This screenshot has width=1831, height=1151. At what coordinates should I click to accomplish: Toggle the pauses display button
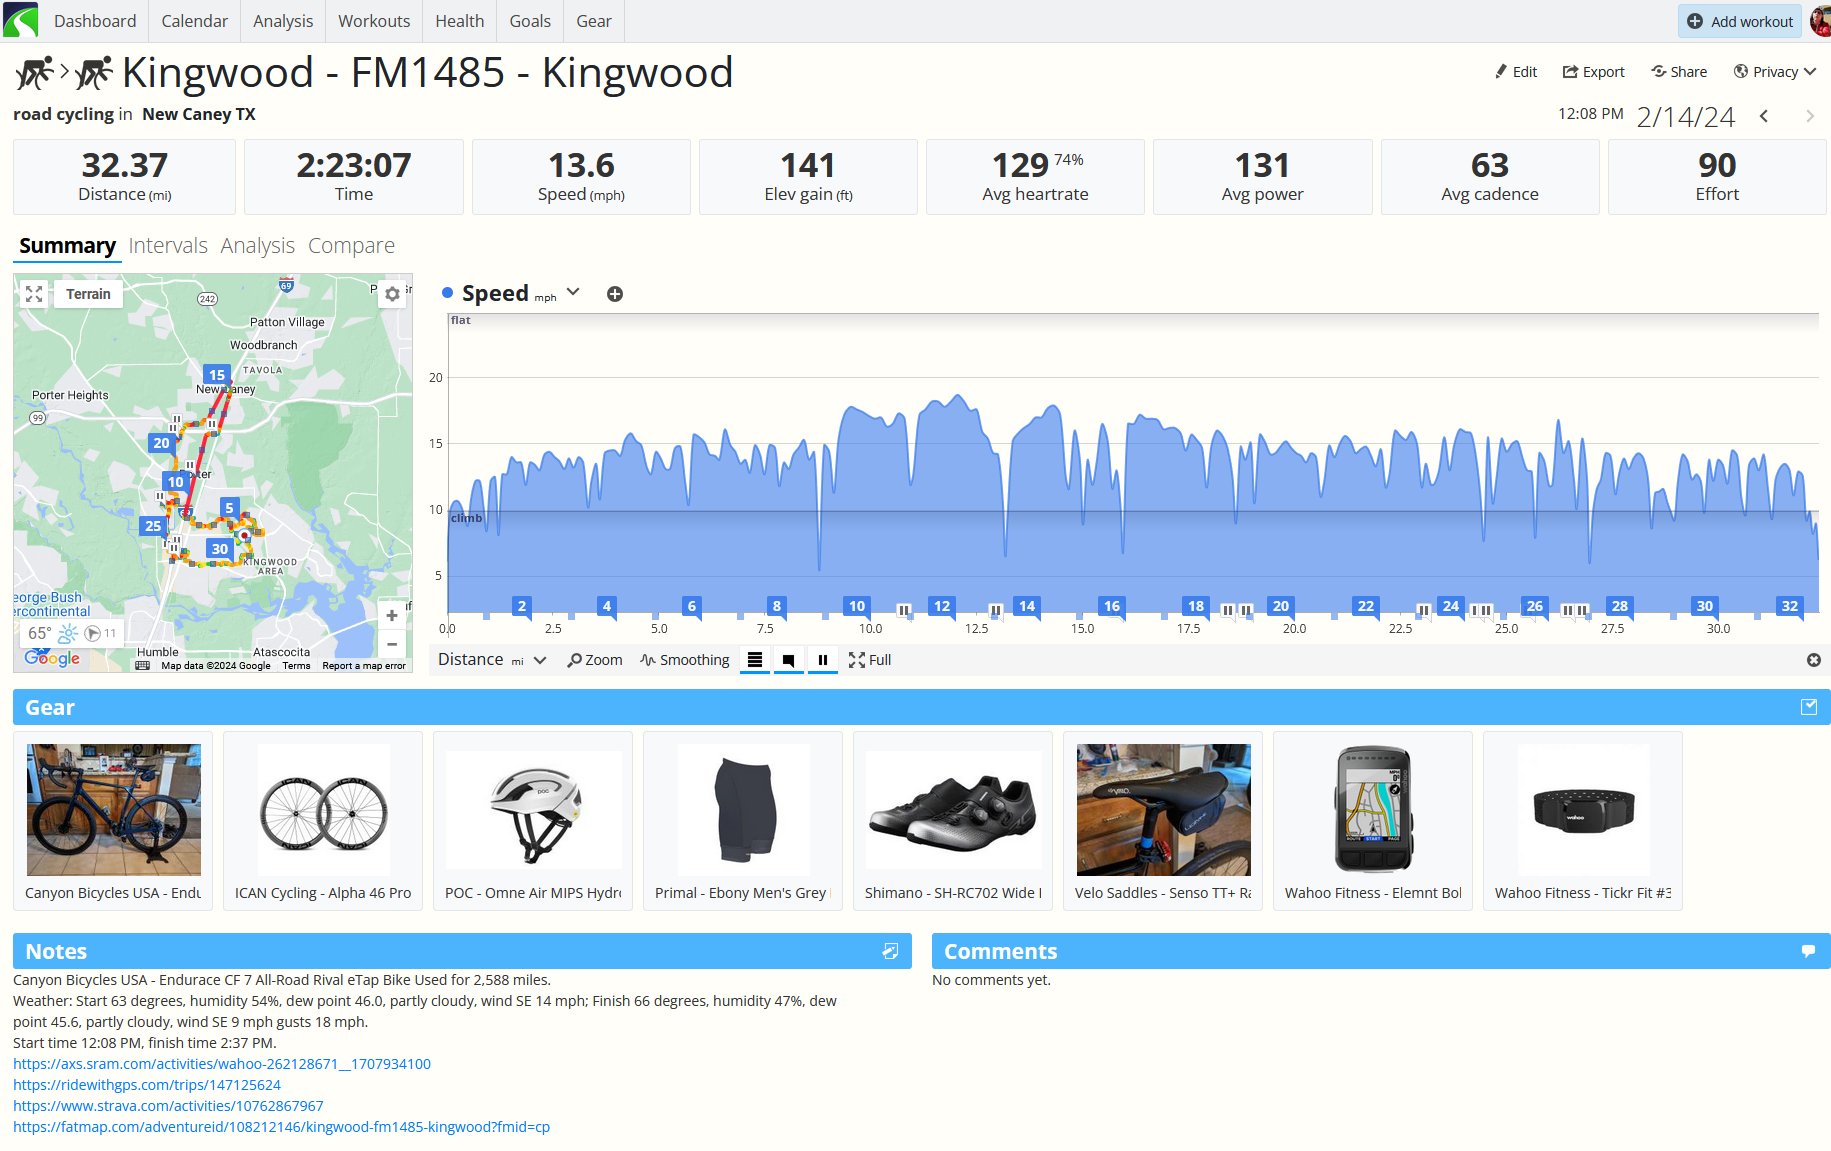pyautogui.click(x=823, y=660)
